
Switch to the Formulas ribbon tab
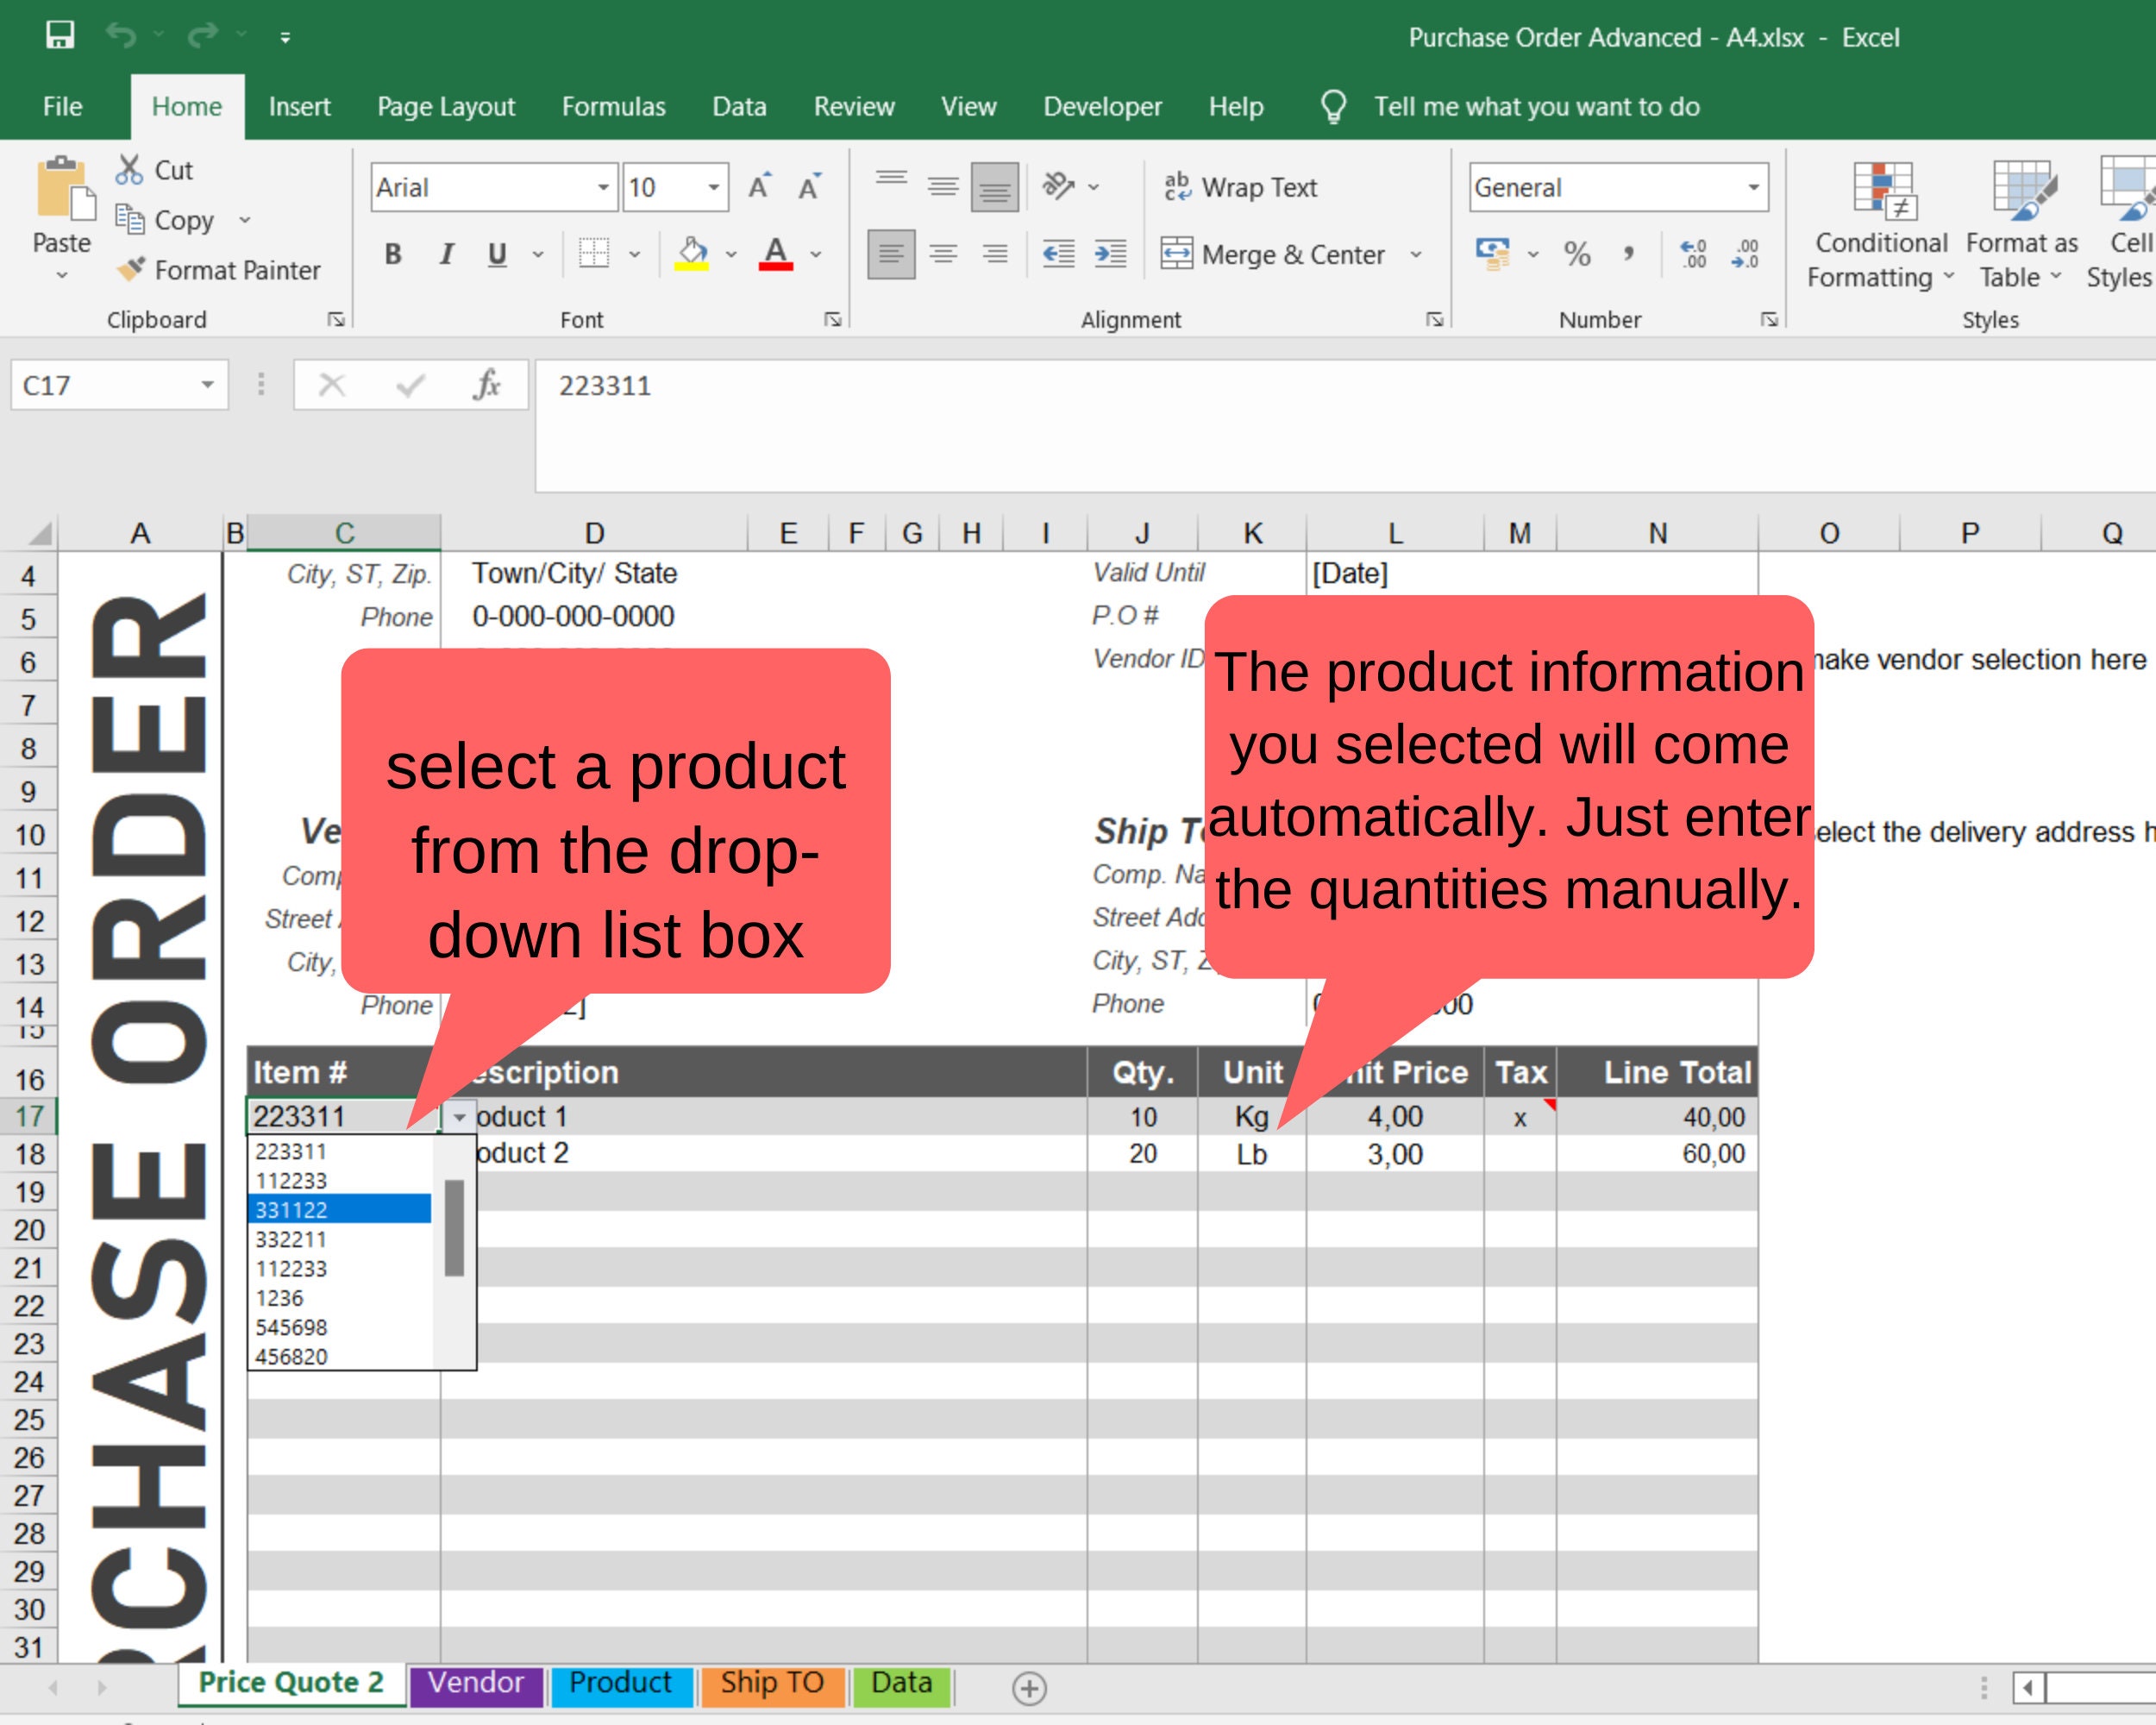tap(614, 106)
